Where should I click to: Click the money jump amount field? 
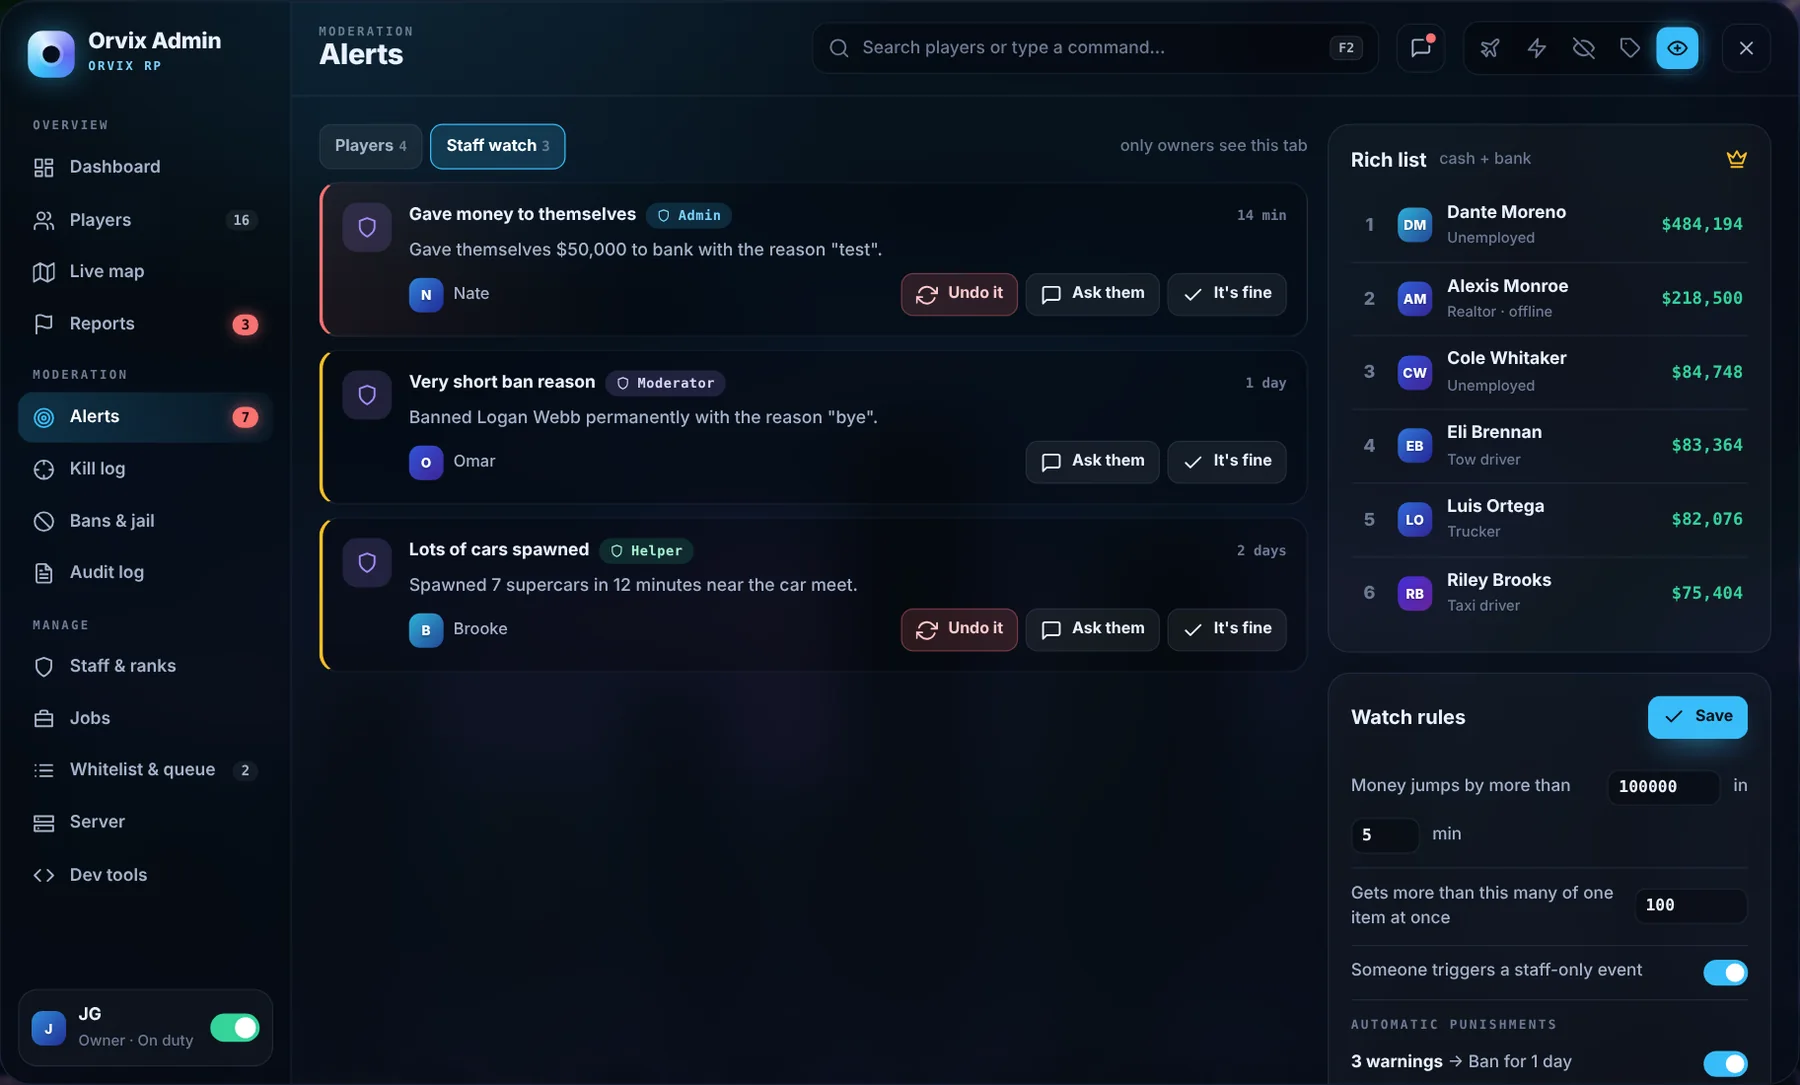coord(1663,787)
